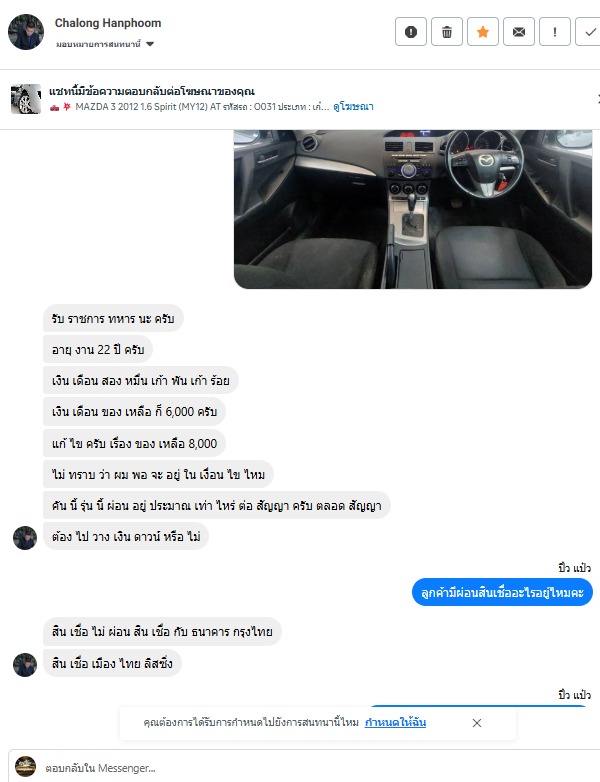Screen dimensions: 600x782
Task: Click the page avatar beside reply box
Action: tap(25, 767)
